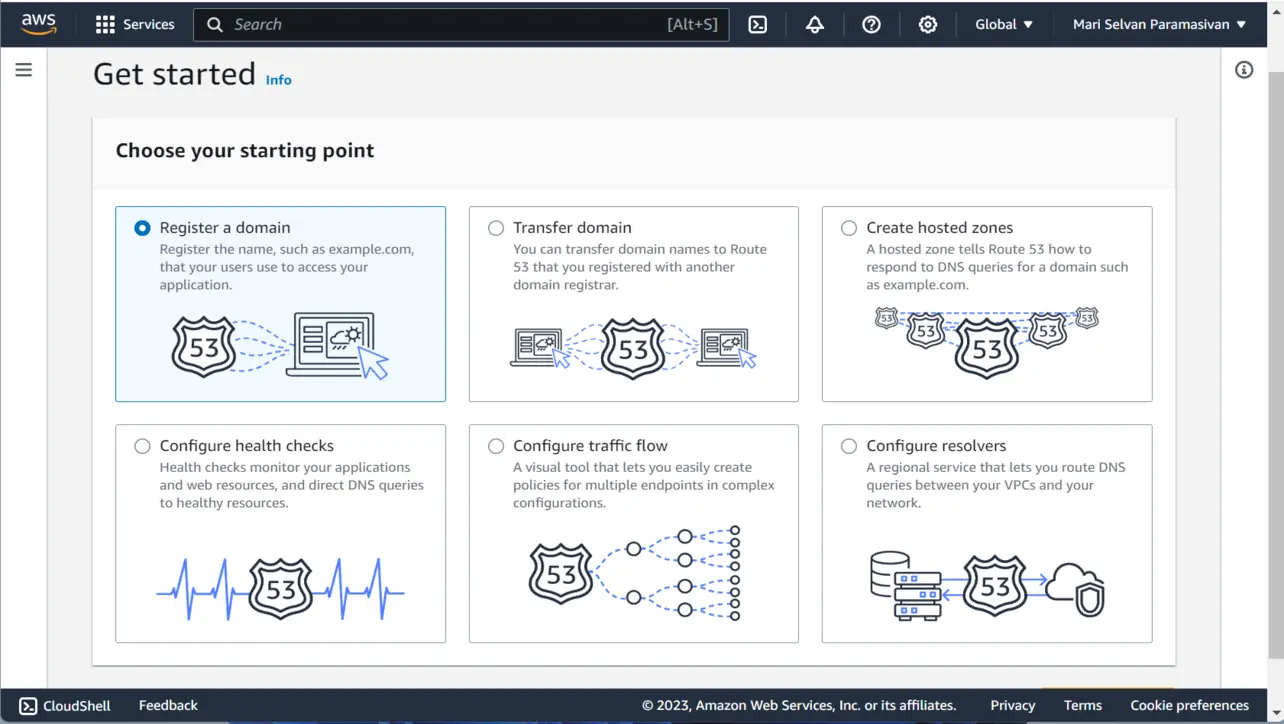Open Cookie preferences
Viewport: 1284px width, 724px height.
point(1190,705)
